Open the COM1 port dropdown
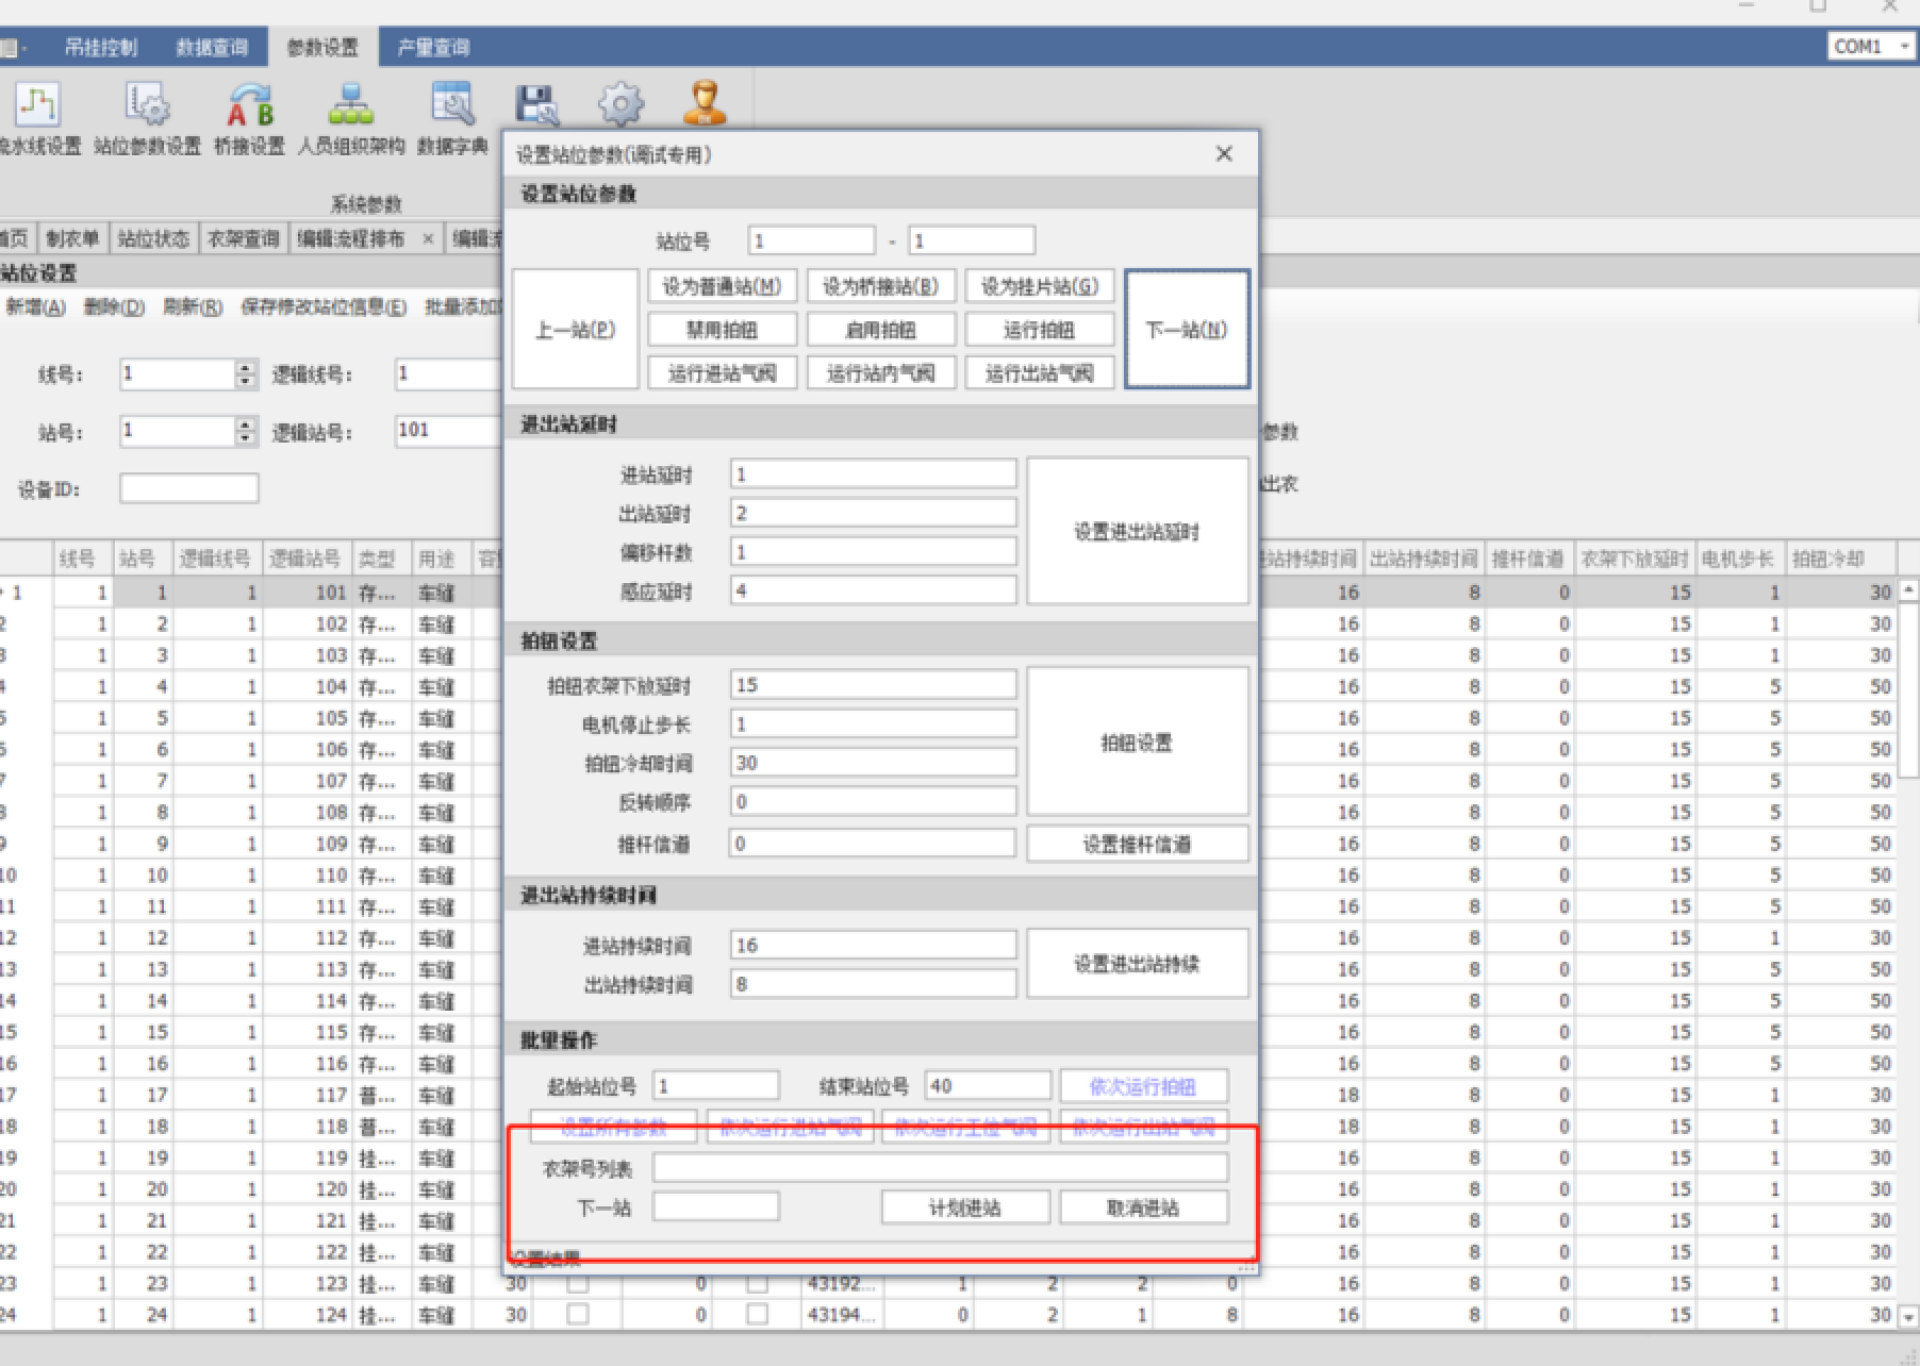Image resolution: width=1920 pixels, height=1366 pixels. click(1904, 46)
